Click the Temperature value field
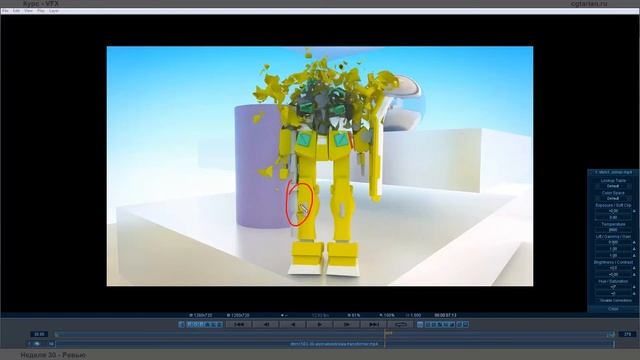Viewport: 640px width, 360px height. 613,230
